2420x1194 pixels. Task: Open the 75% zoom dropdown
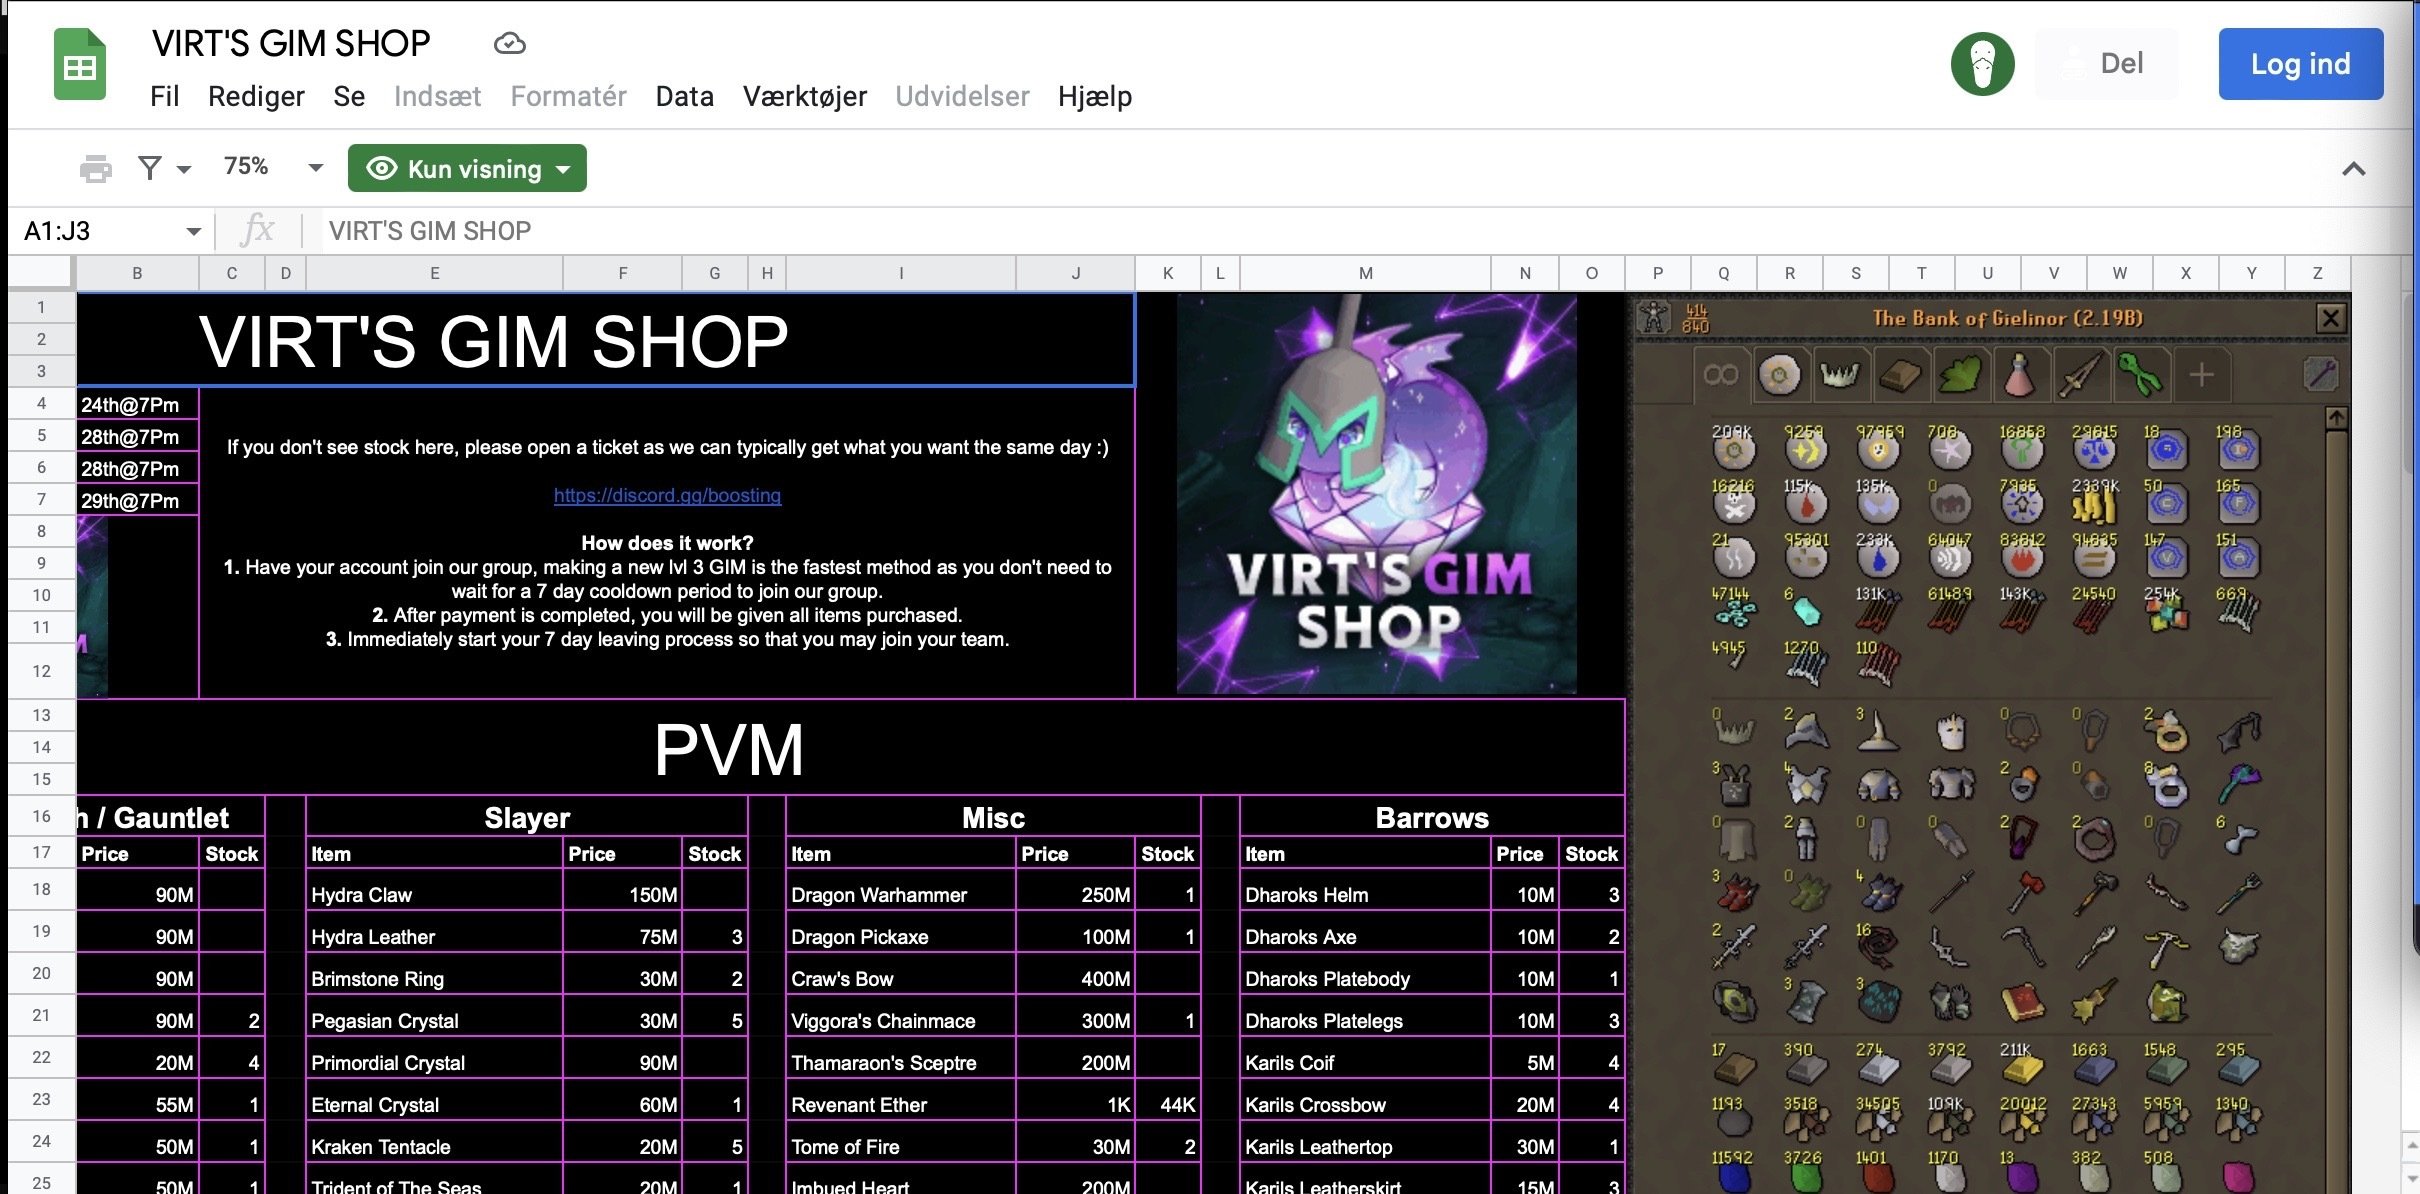pos(273,167)
